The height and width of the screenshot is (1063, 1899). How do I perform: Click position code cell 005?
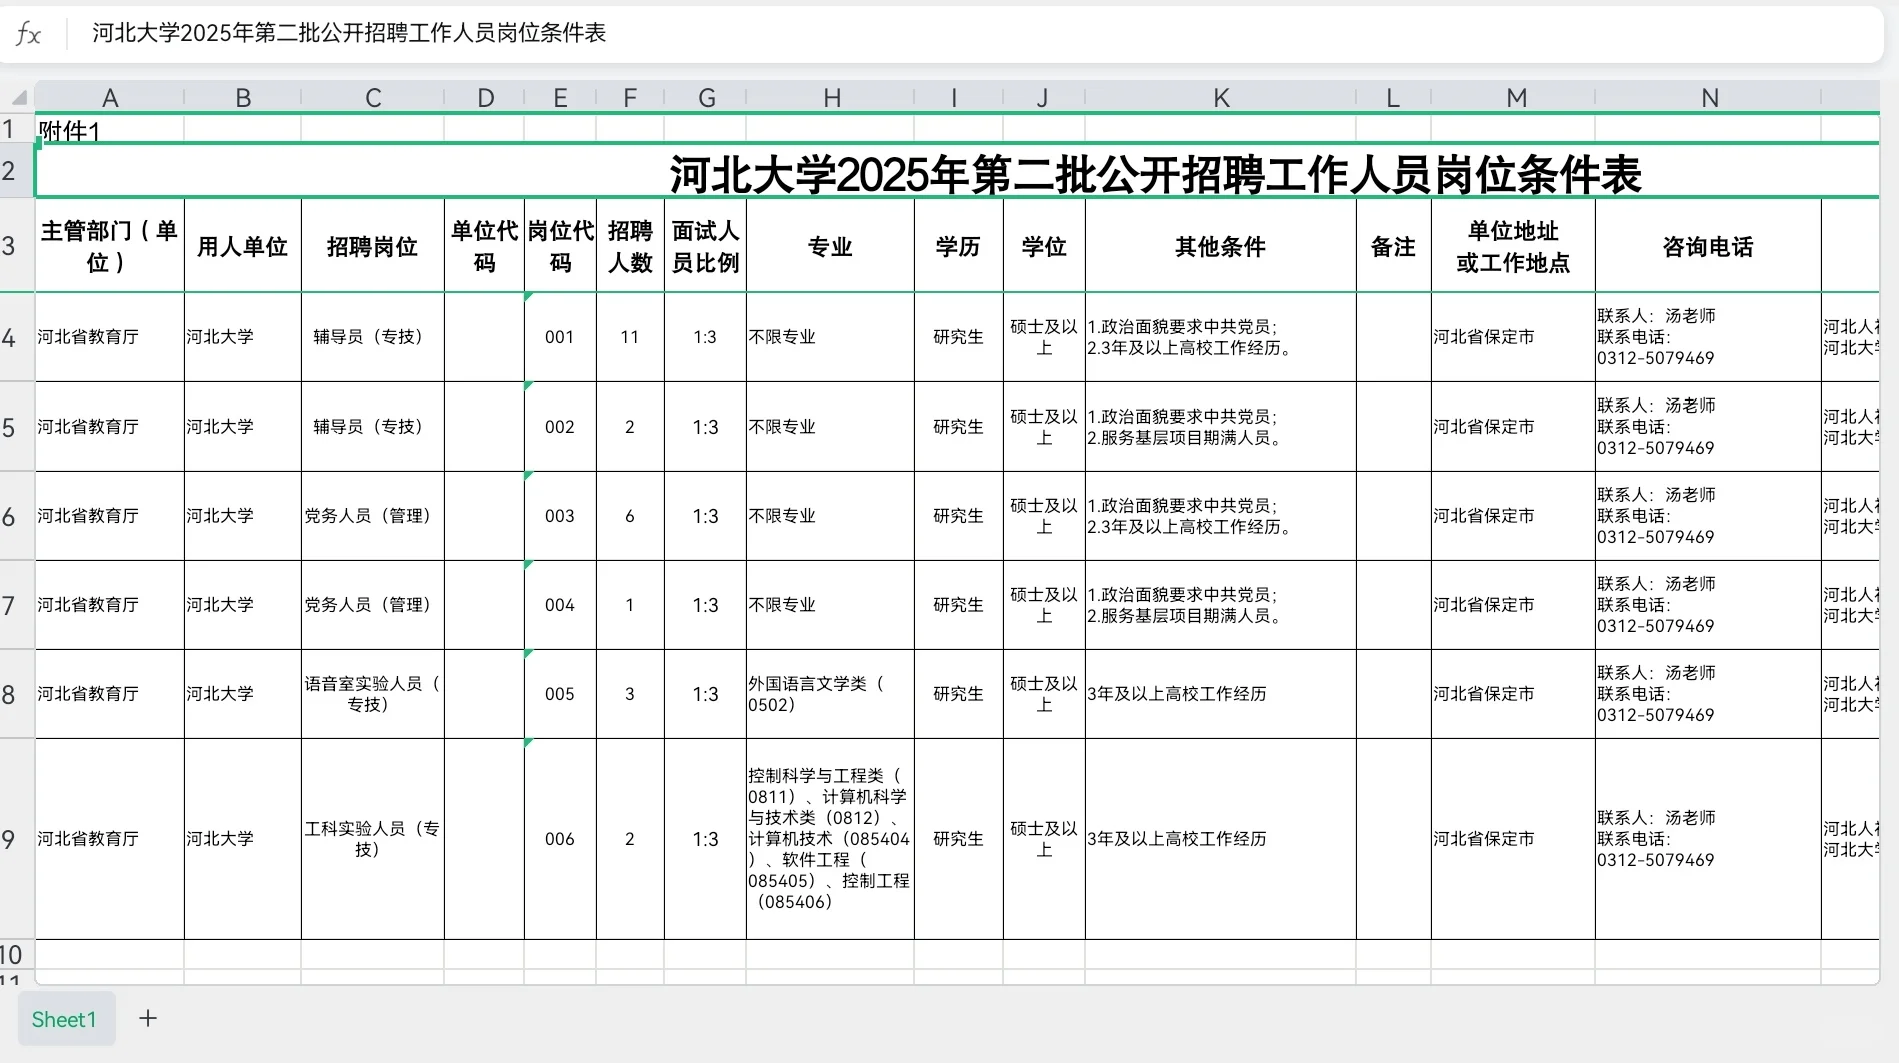560,694
